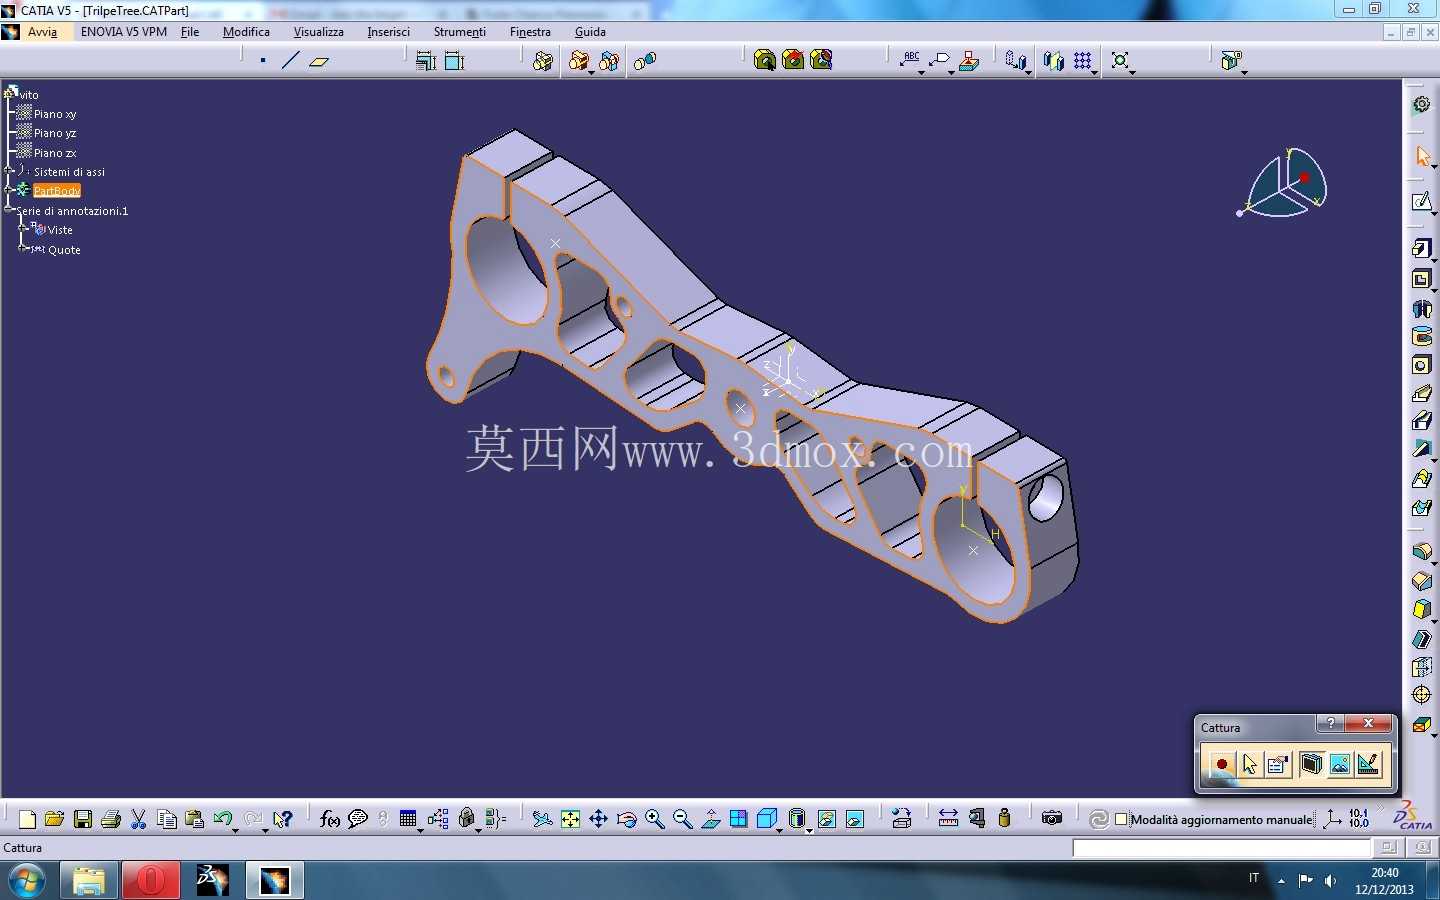Open the Modifica menu
The height and width of the screenshot is (900, 1440).
pyautogui.click(x=246, y=32)
